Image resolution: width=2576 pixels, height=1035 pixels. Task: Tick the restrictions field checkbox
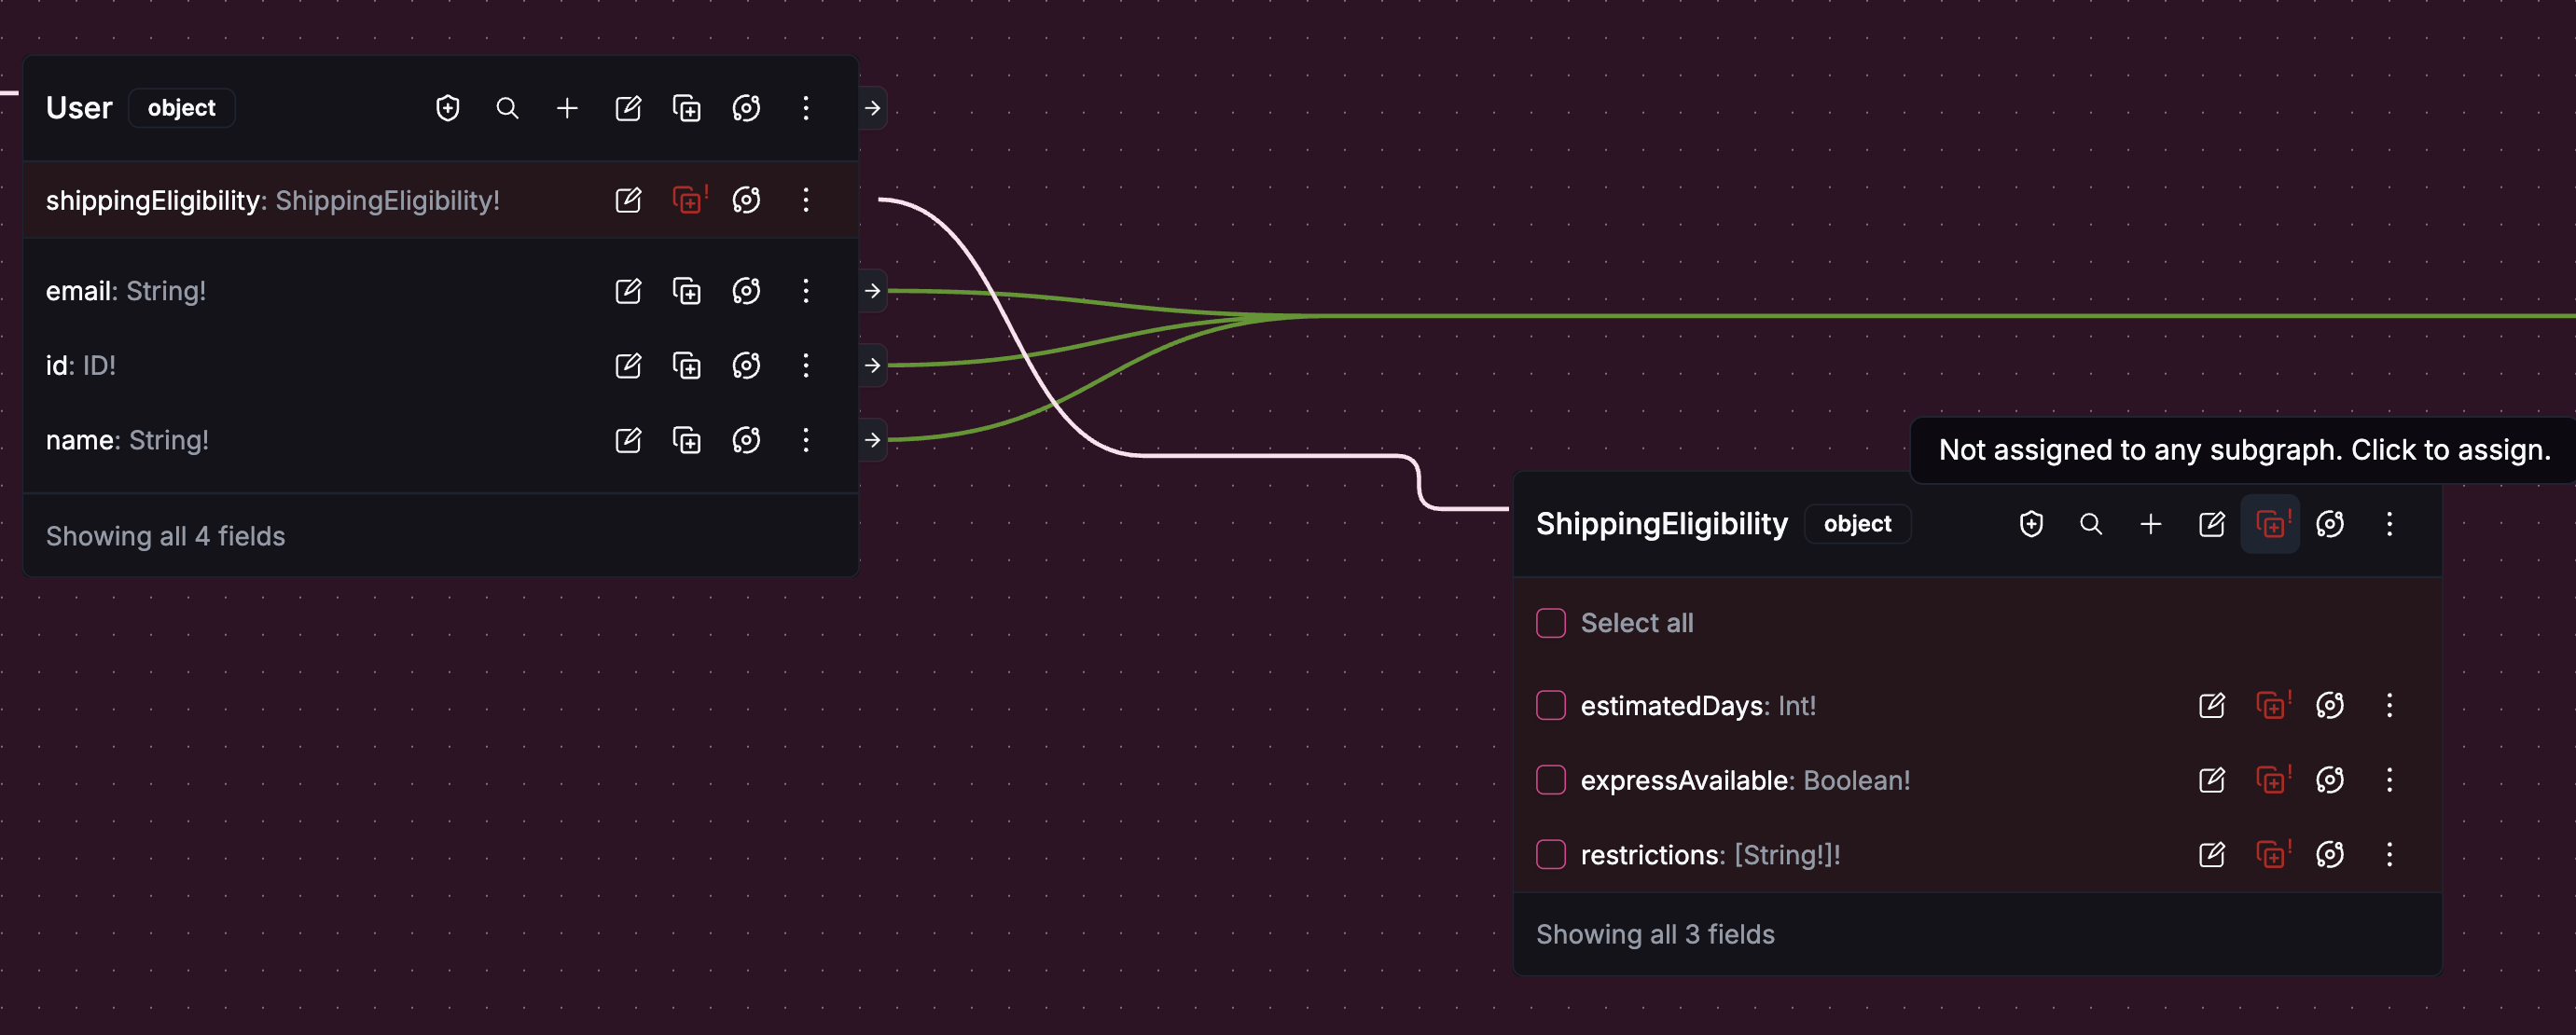pyautogui.click(x=1551, y=854)
